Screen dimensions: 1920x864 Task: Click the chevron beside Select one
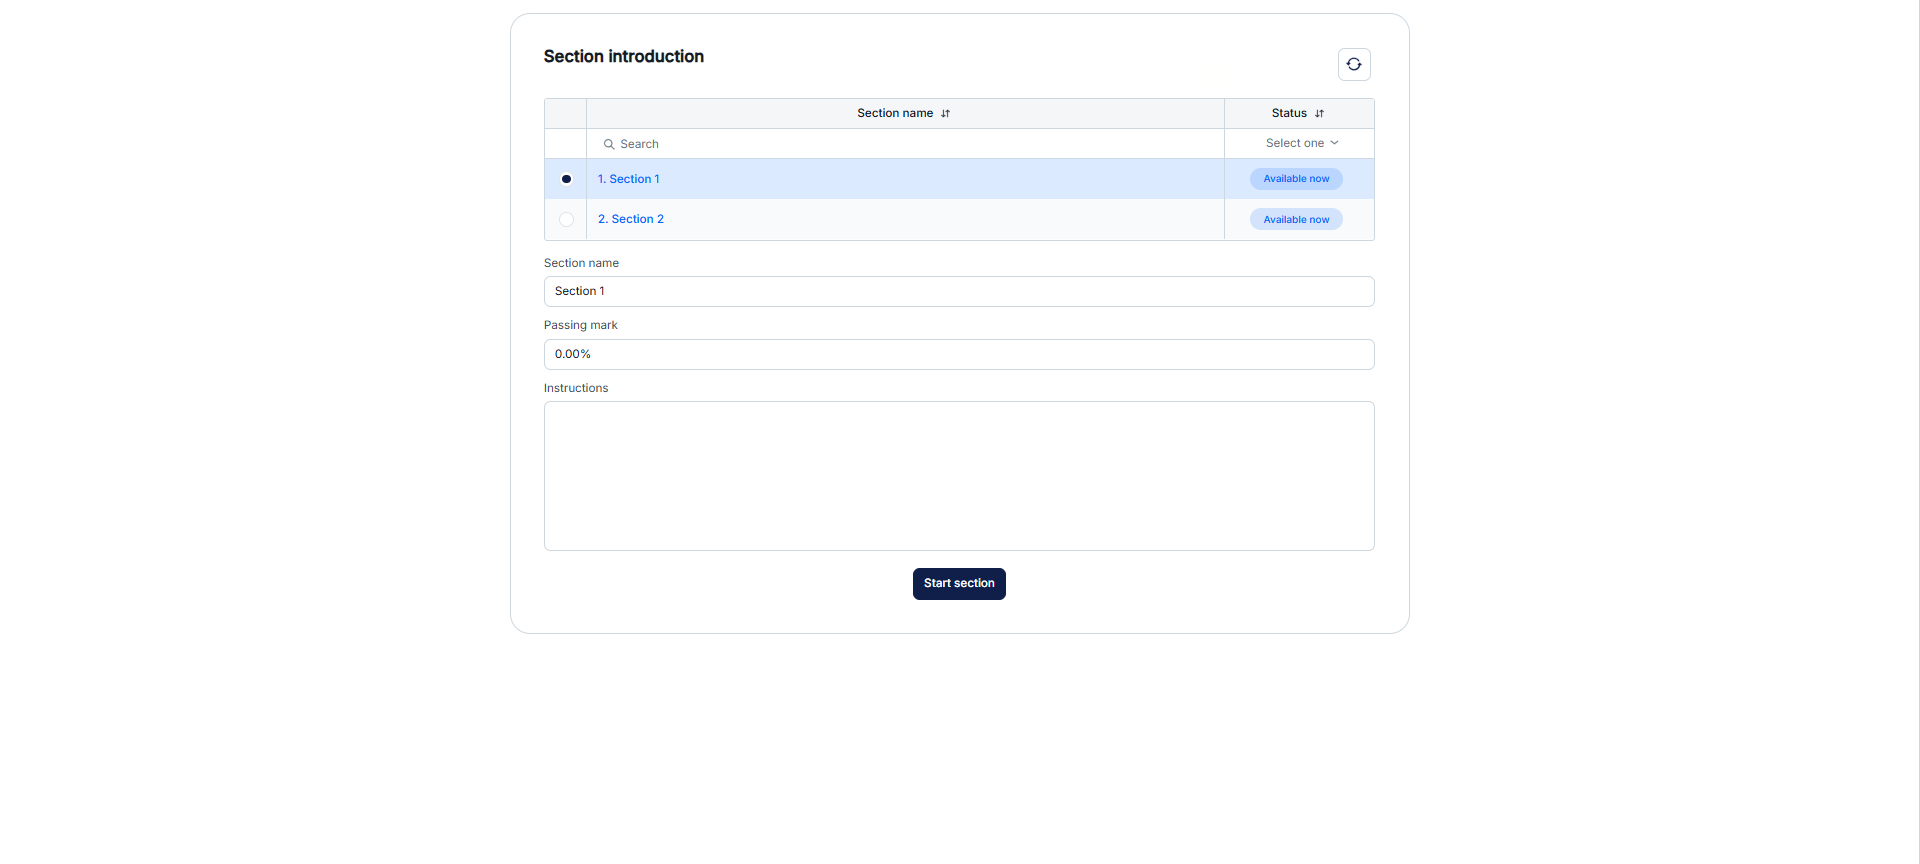click(x=1334, y=143)
